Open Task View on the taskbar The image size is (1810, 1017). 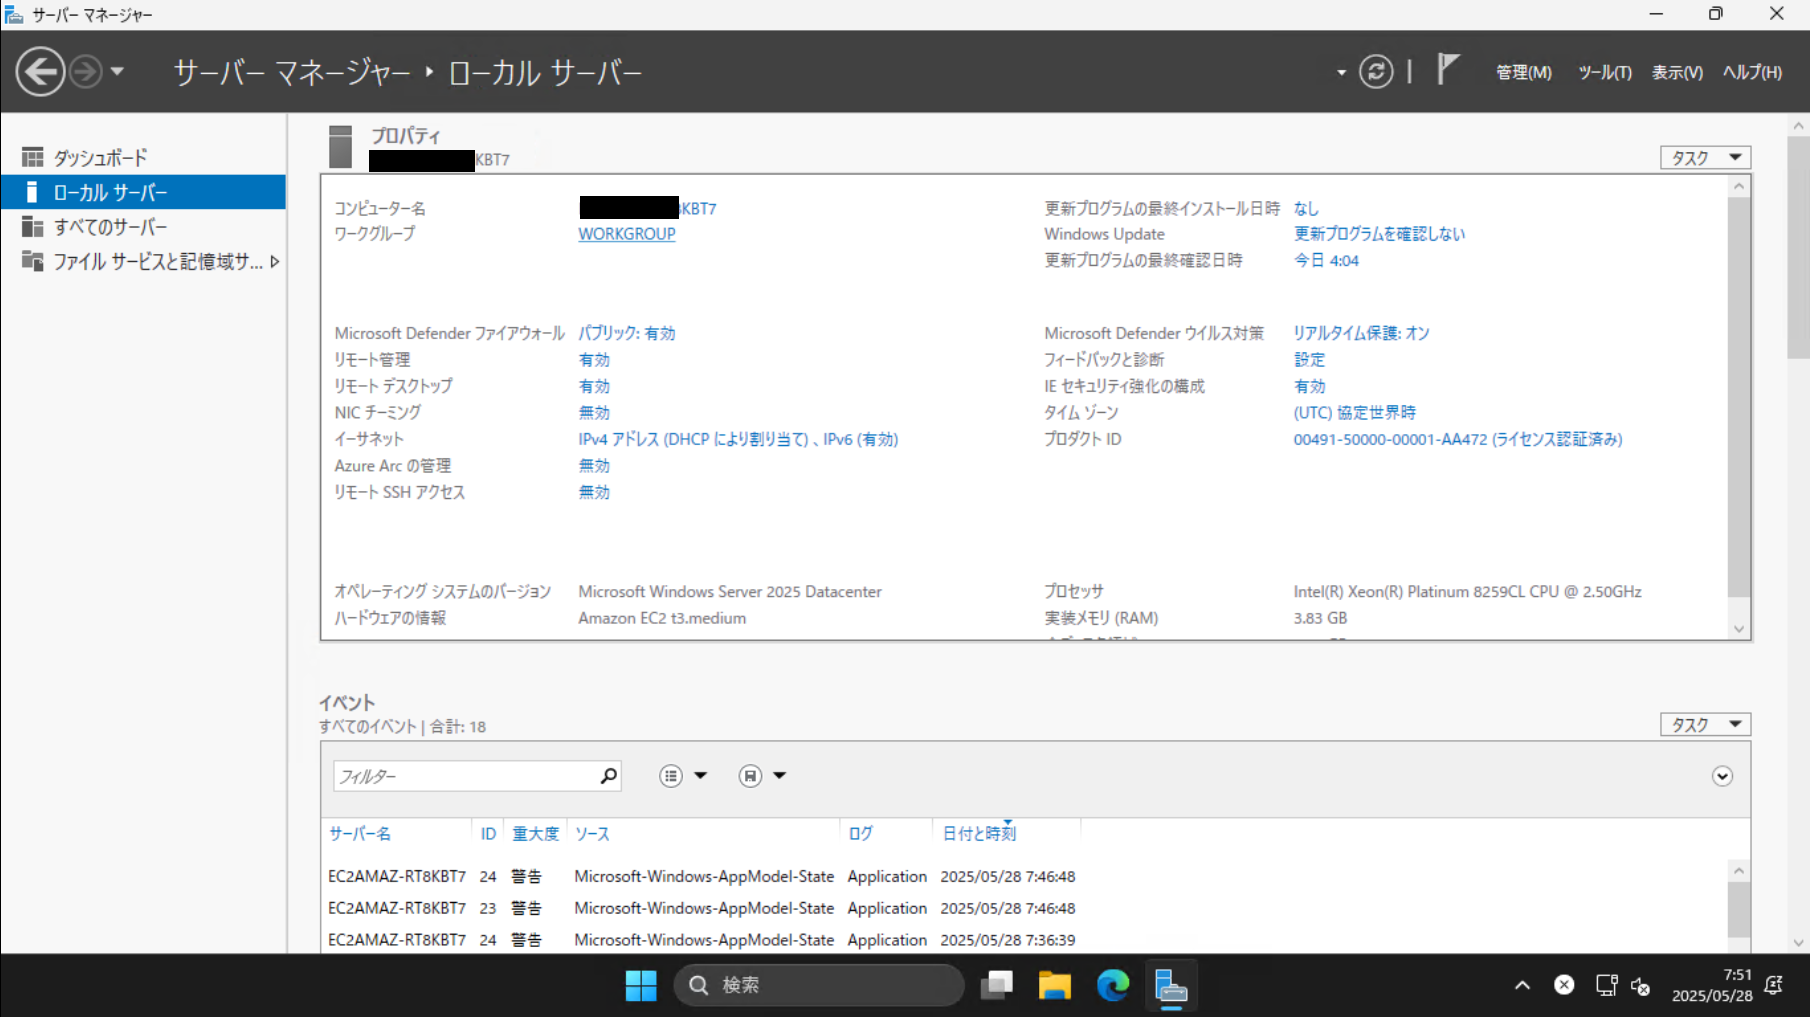(997, 986)
